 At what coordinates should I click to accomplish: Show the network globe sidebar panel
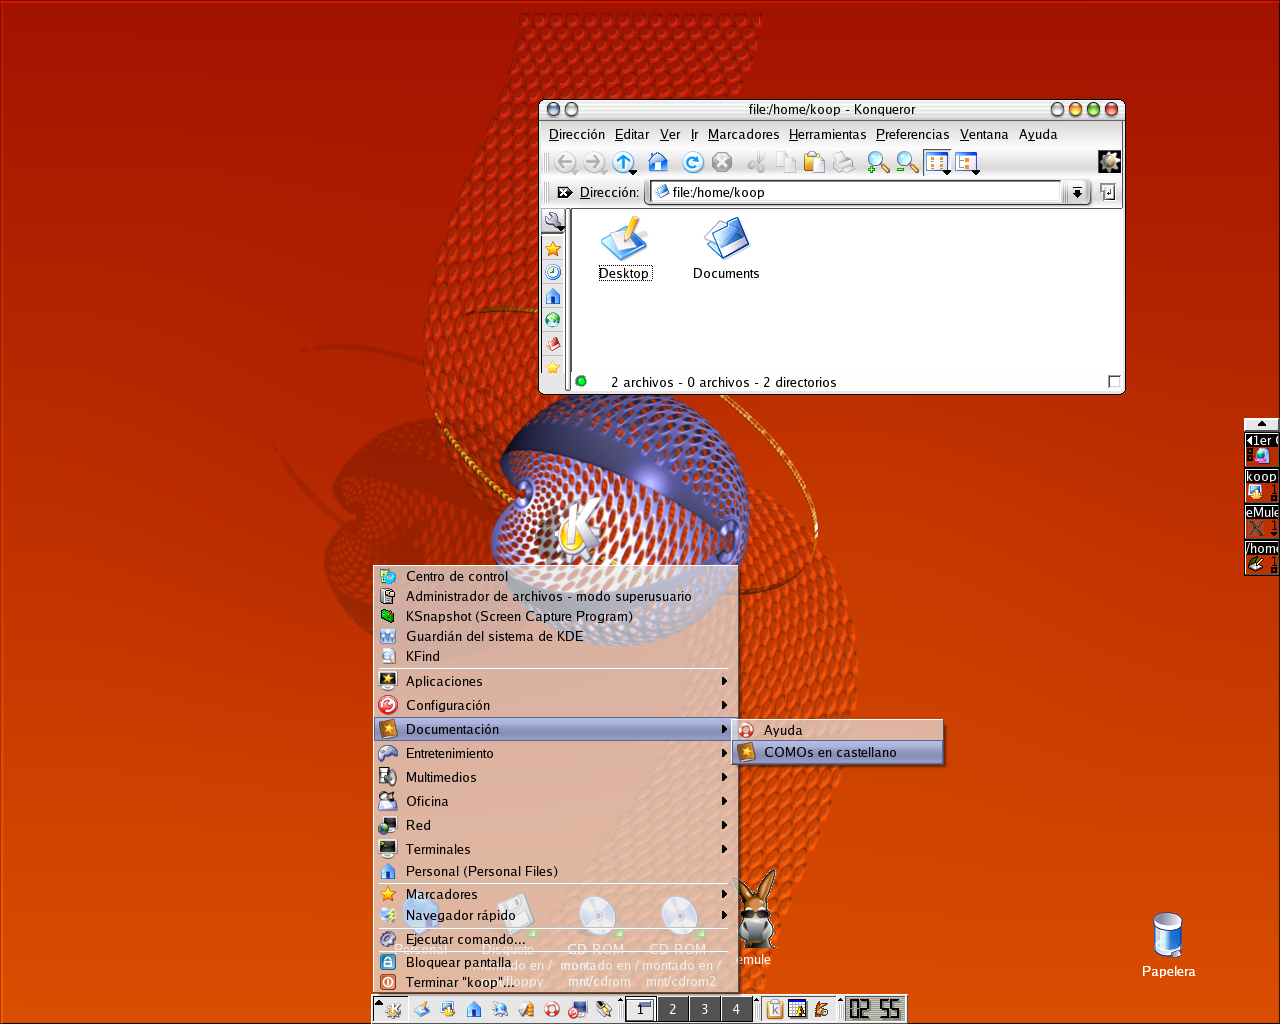point(553,320)
